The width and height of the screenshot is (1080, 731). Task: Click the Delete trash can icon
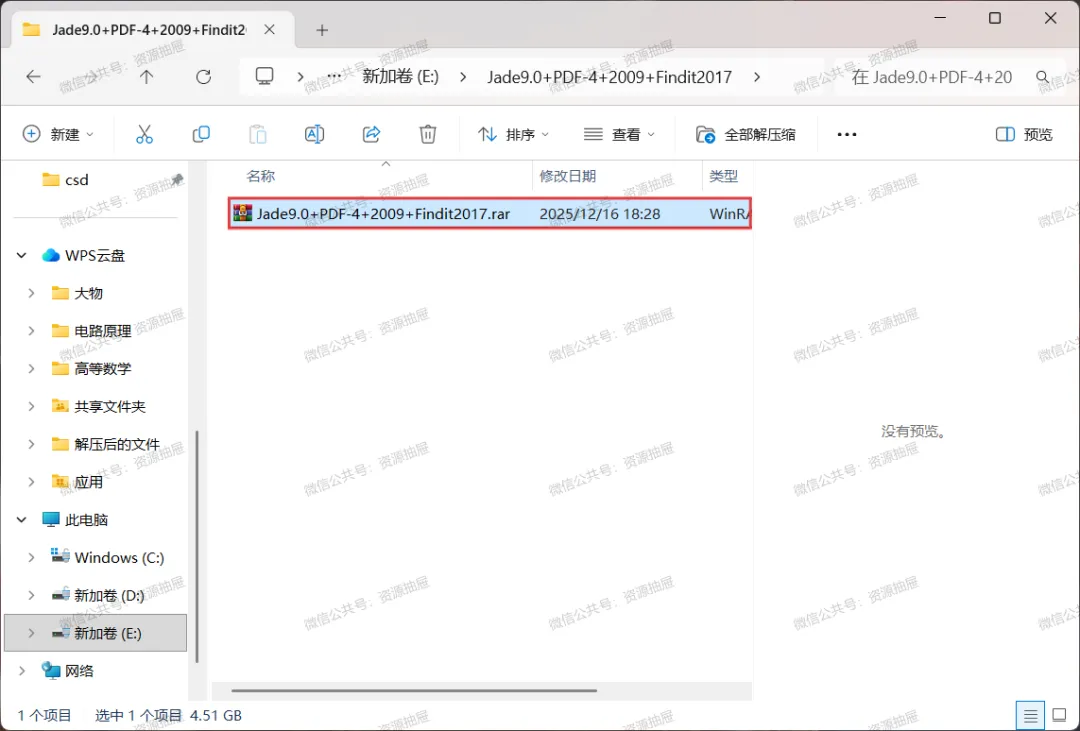(428, 134)
